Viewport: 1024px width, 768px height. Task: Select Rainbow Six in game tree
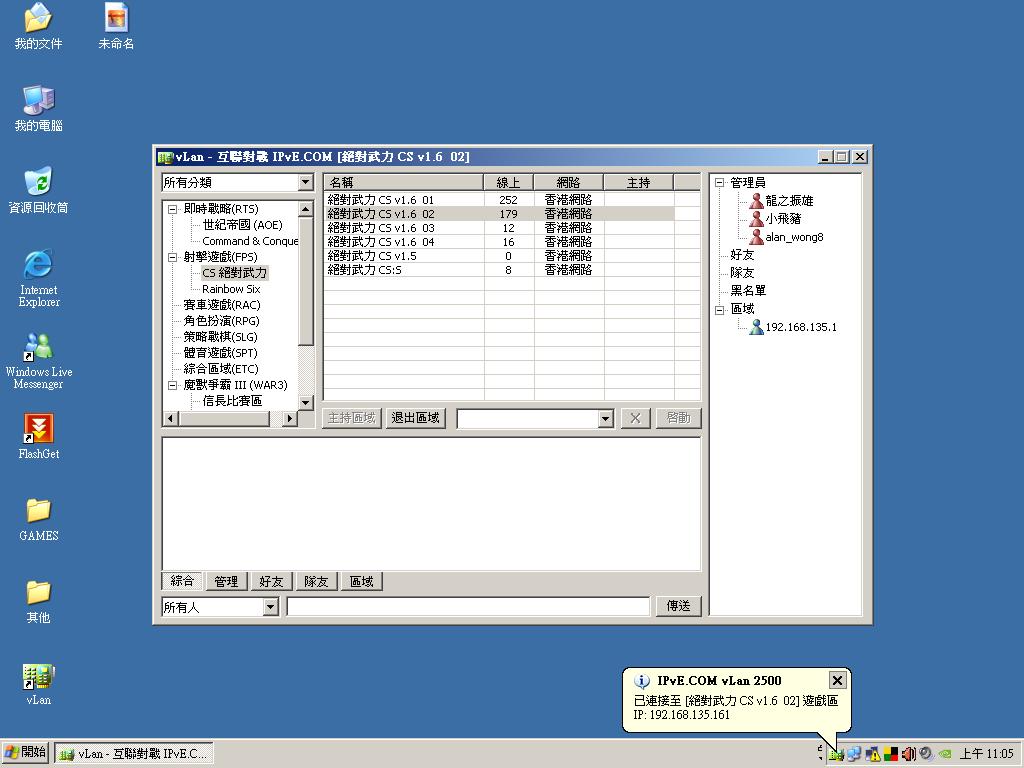pos(231,289)
